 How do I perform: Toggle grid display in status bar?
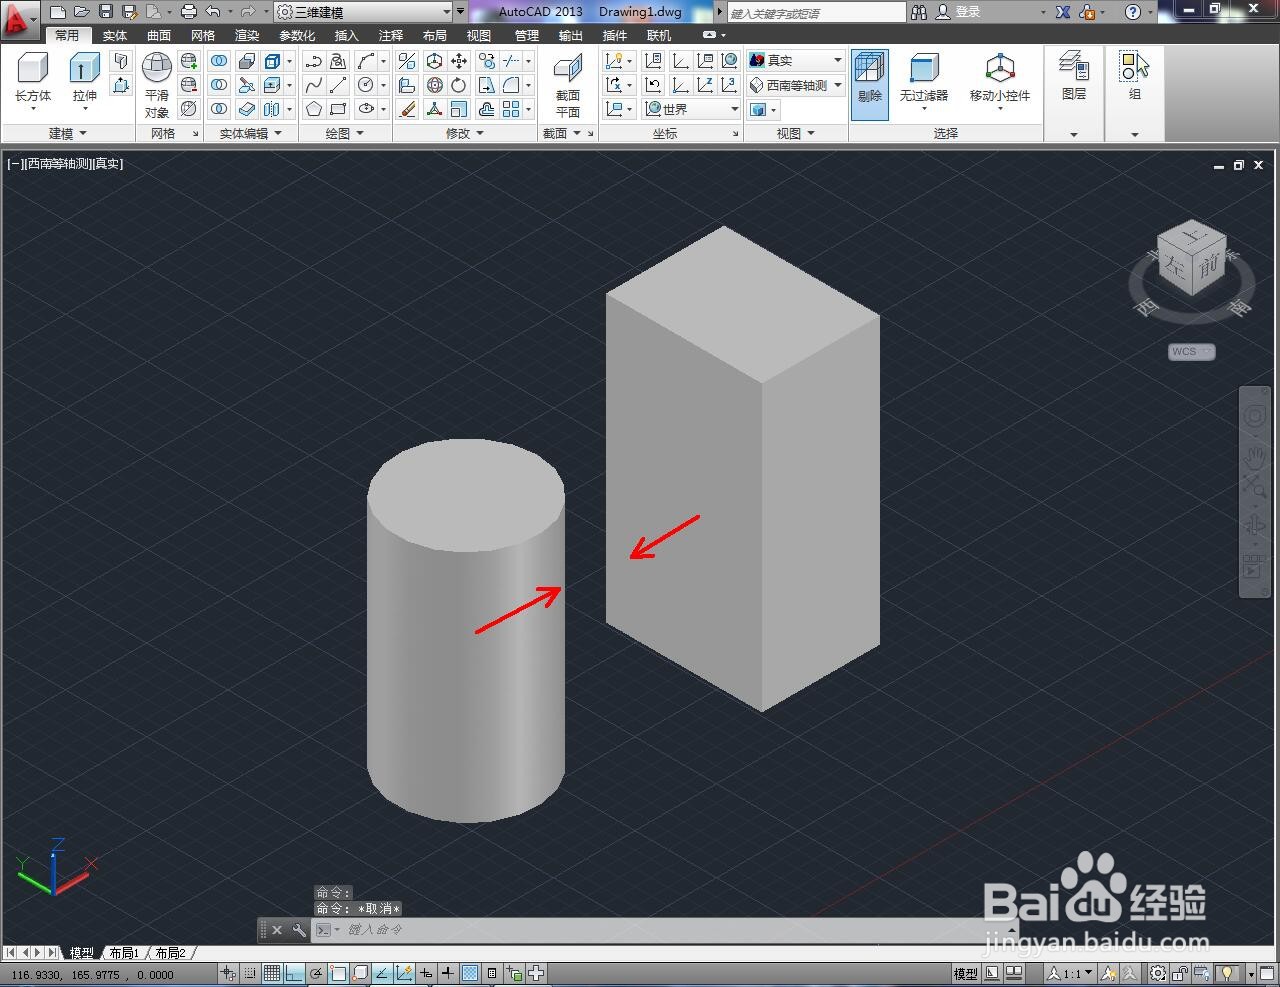point(272,973)
